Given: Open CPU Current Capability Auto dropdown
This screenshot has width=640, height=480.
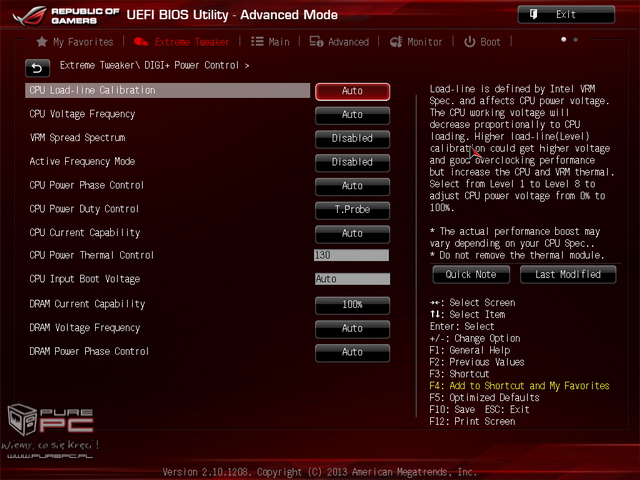Looking at the screenshot, I should click(x=352, y=233).
